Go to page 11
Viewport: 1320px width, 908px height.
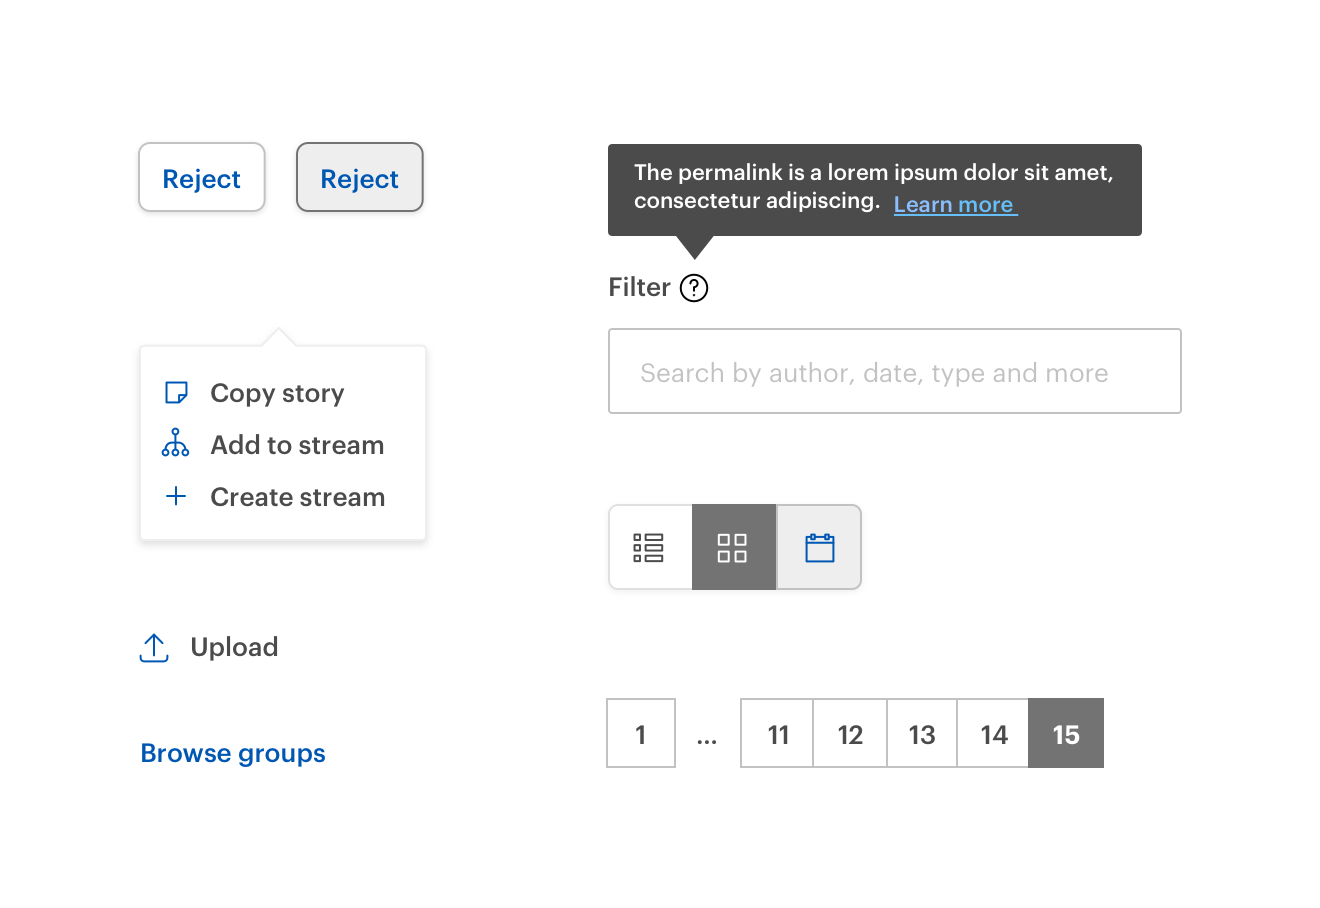point(777,734)
